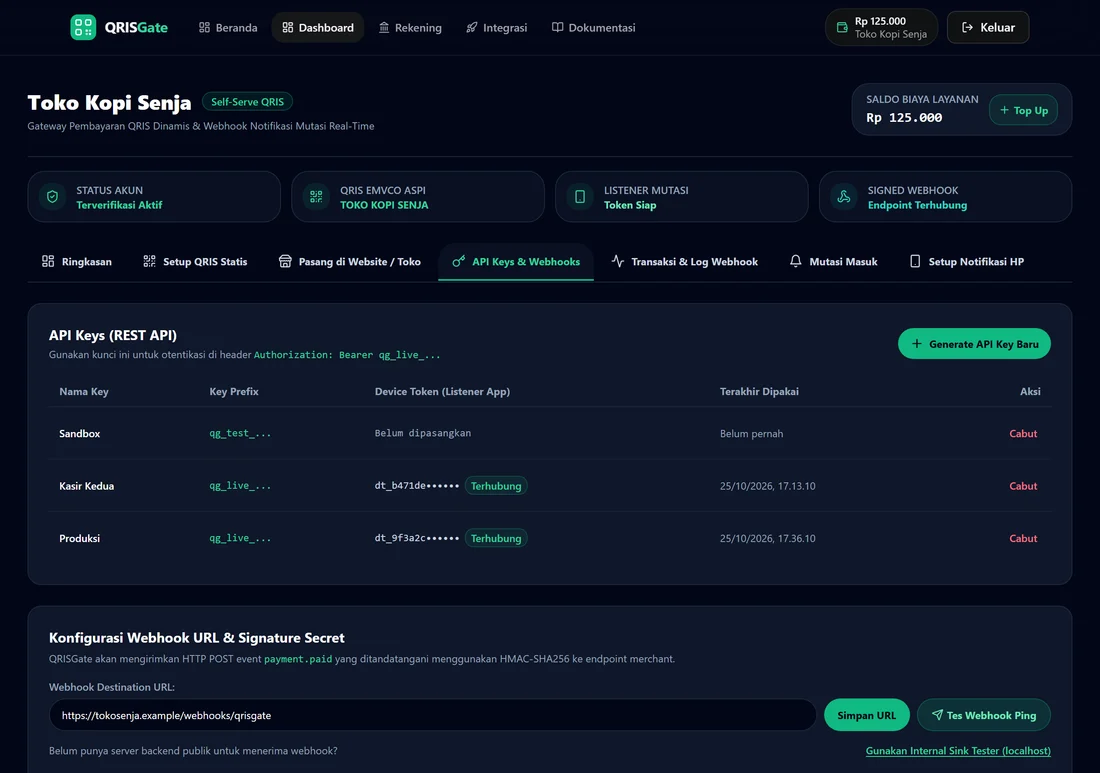This screenshot has height=773, width=1100.
Task: Switch to Setup QRIS Statis tab
Action: pos(195,262)
